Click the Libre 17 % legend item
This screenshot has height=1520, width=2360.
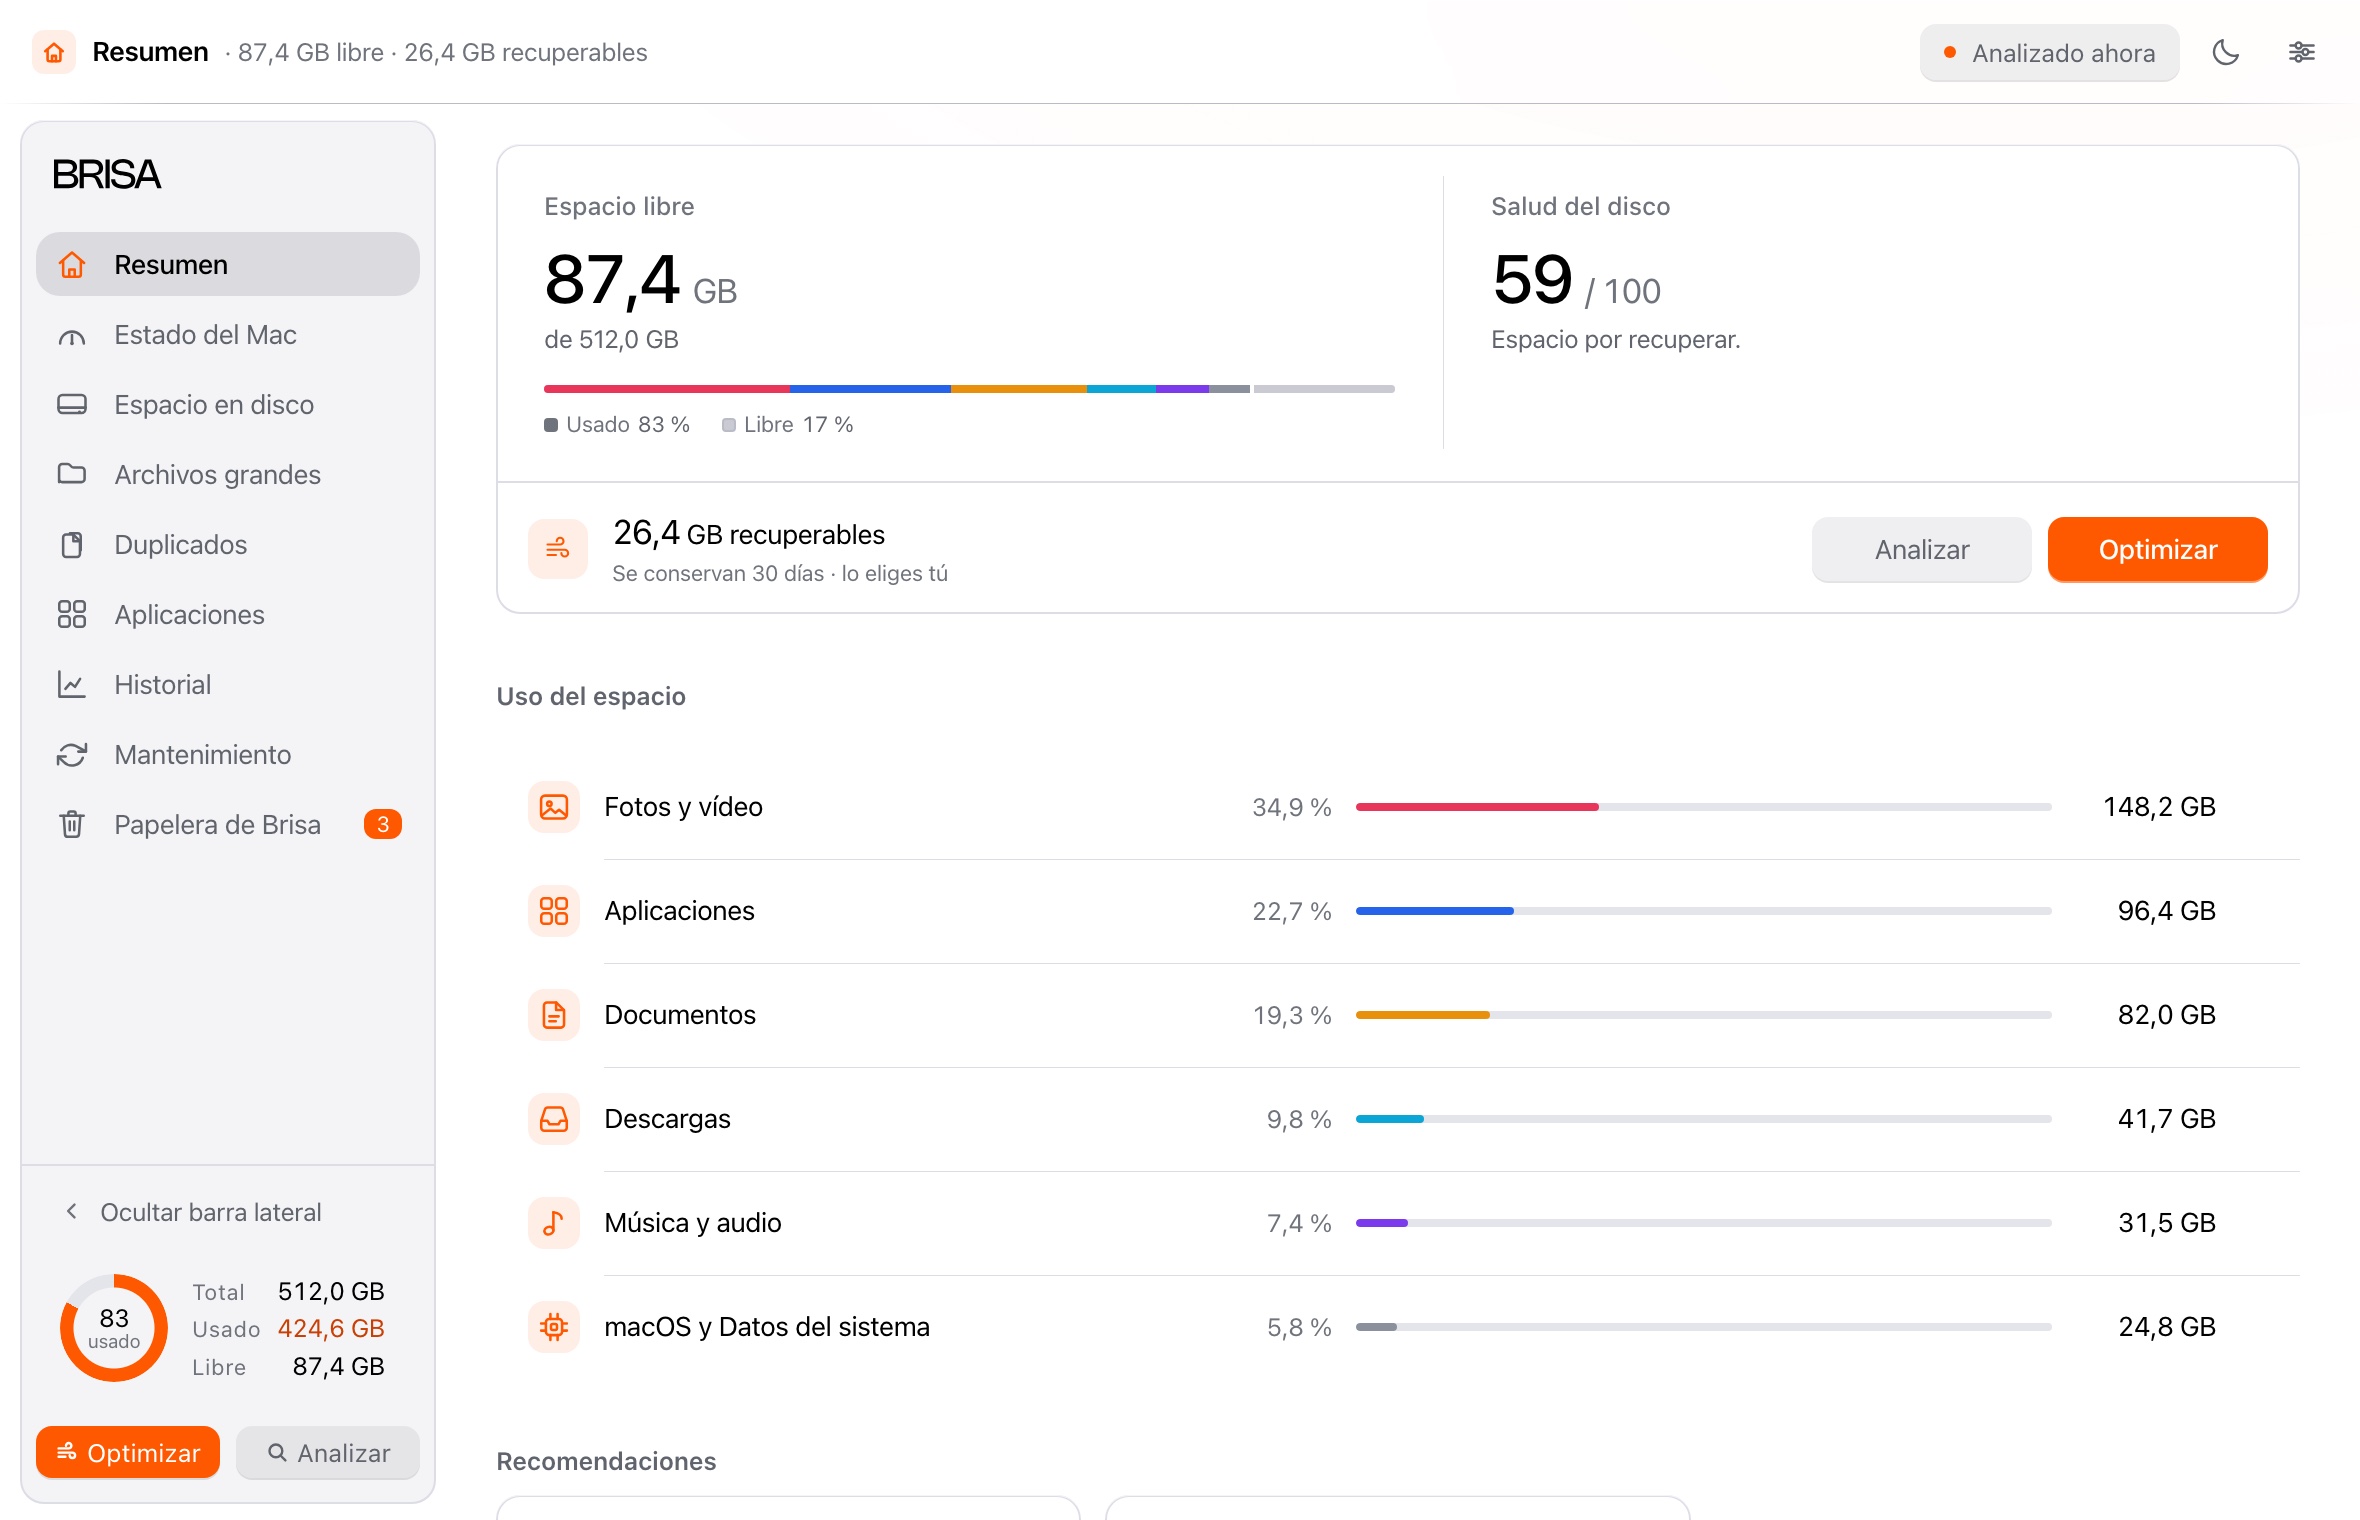[788, 425]
